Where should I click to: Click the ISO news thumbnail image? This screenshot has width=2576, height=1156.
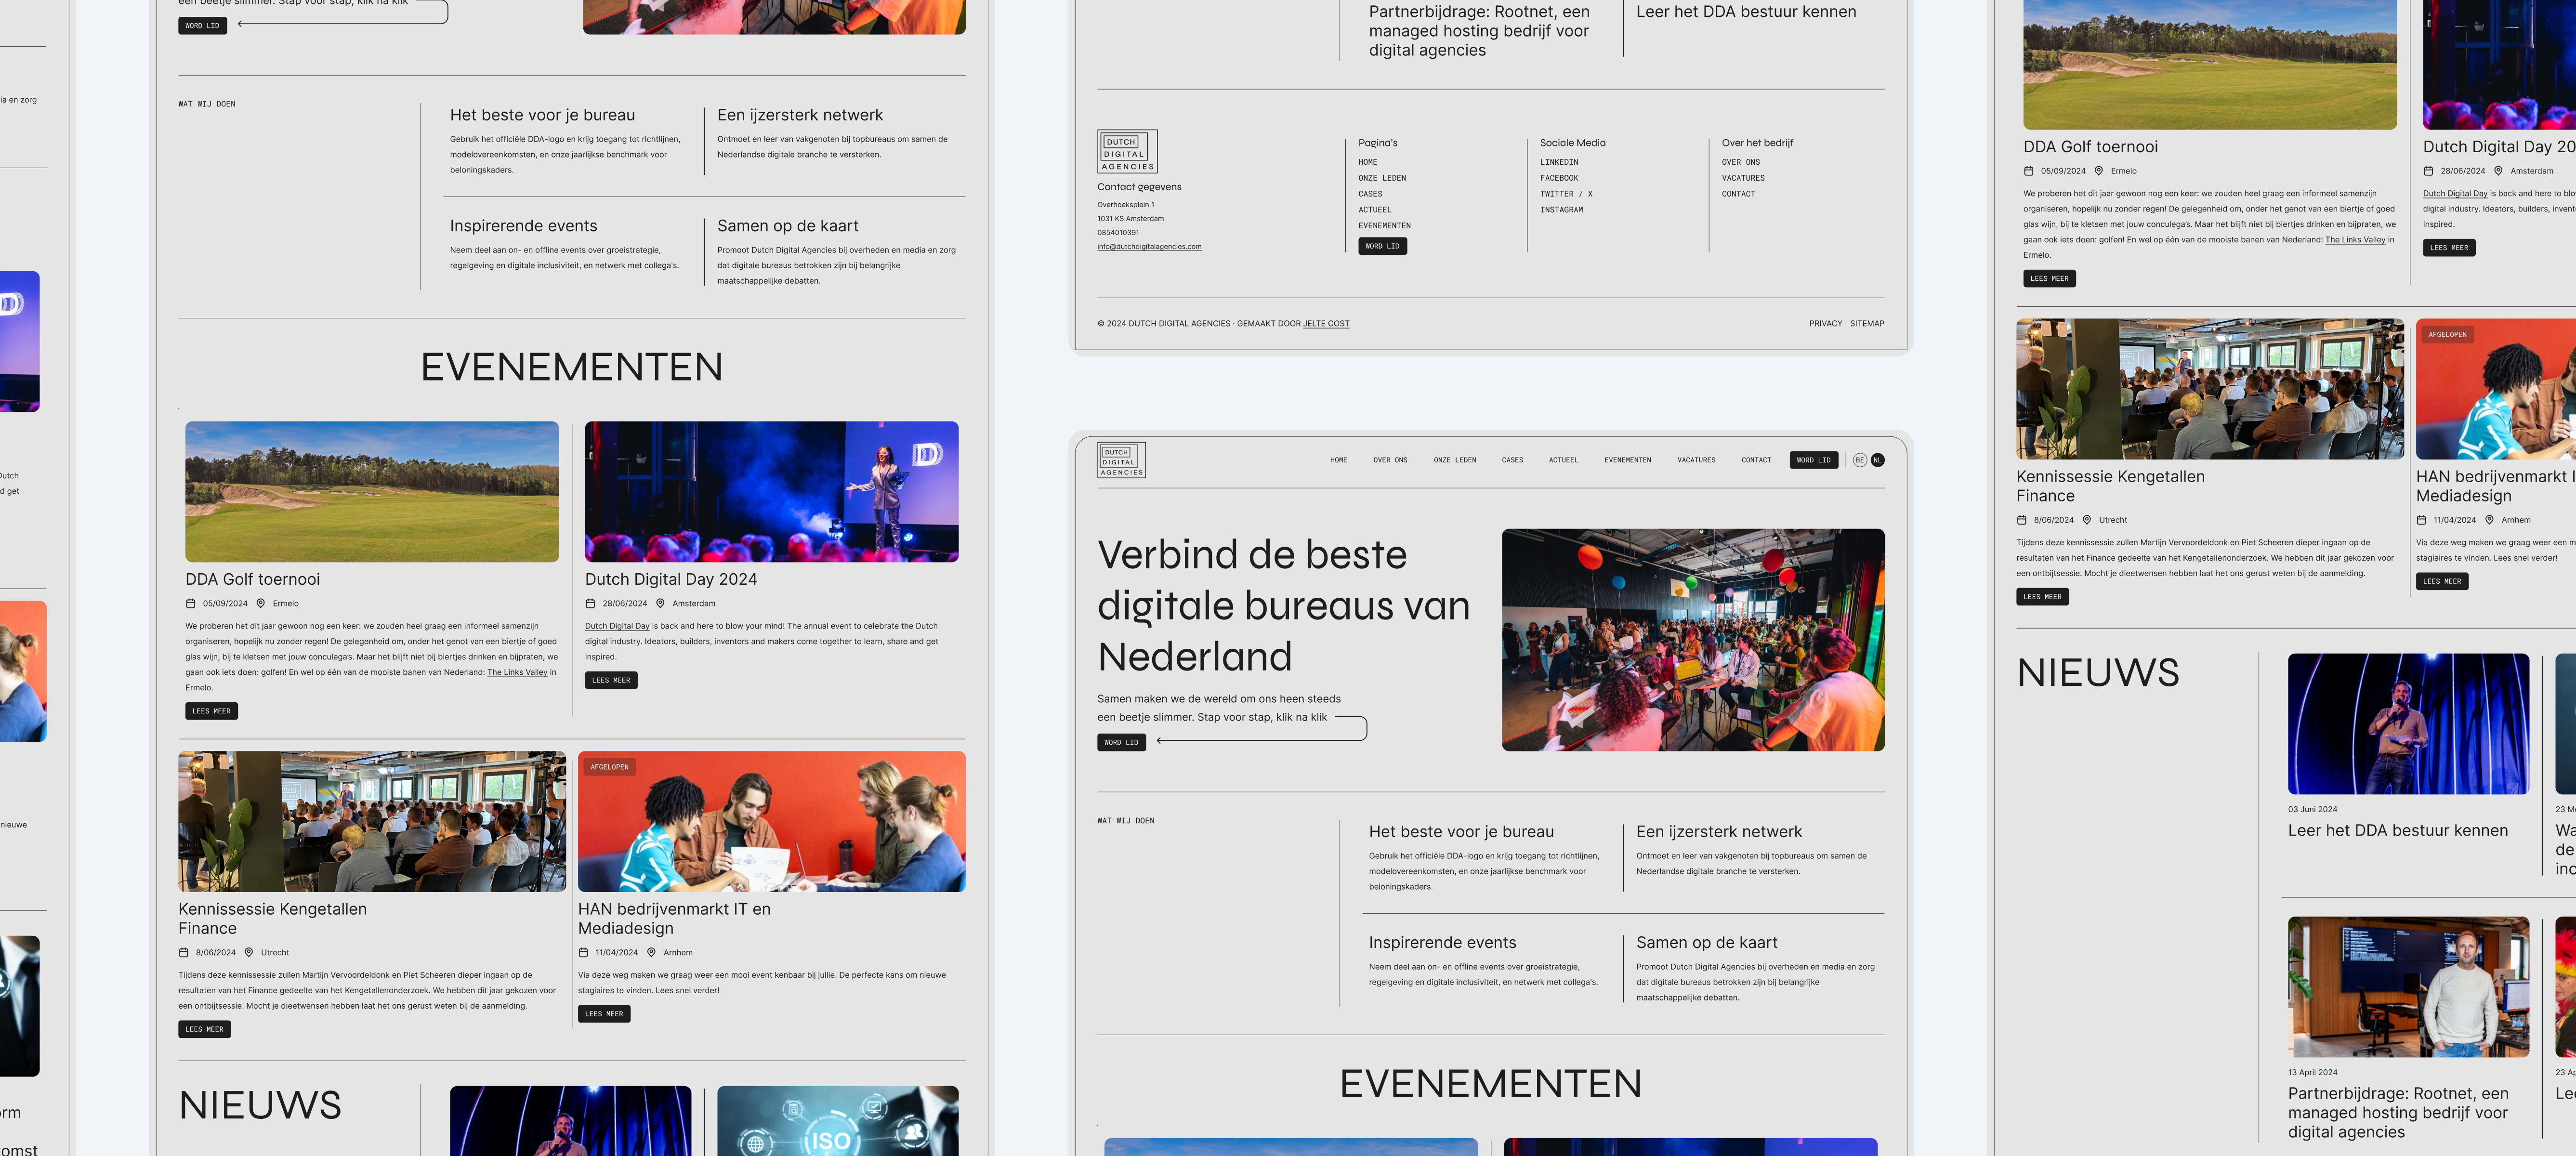click(x=837, y=1122)
